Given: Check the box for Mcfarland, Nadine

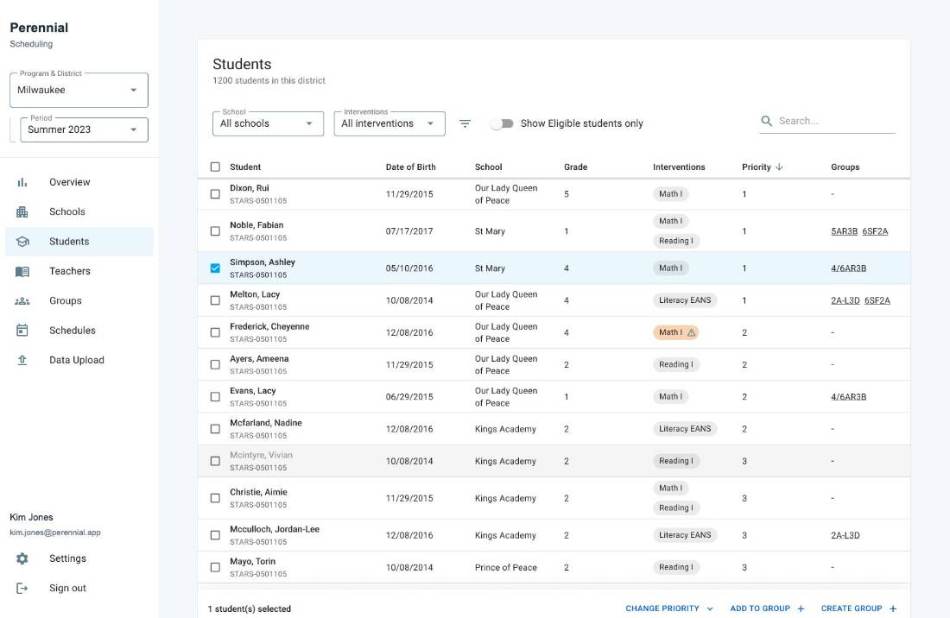Looking at the screenshot, I should [x=215, y=429].
